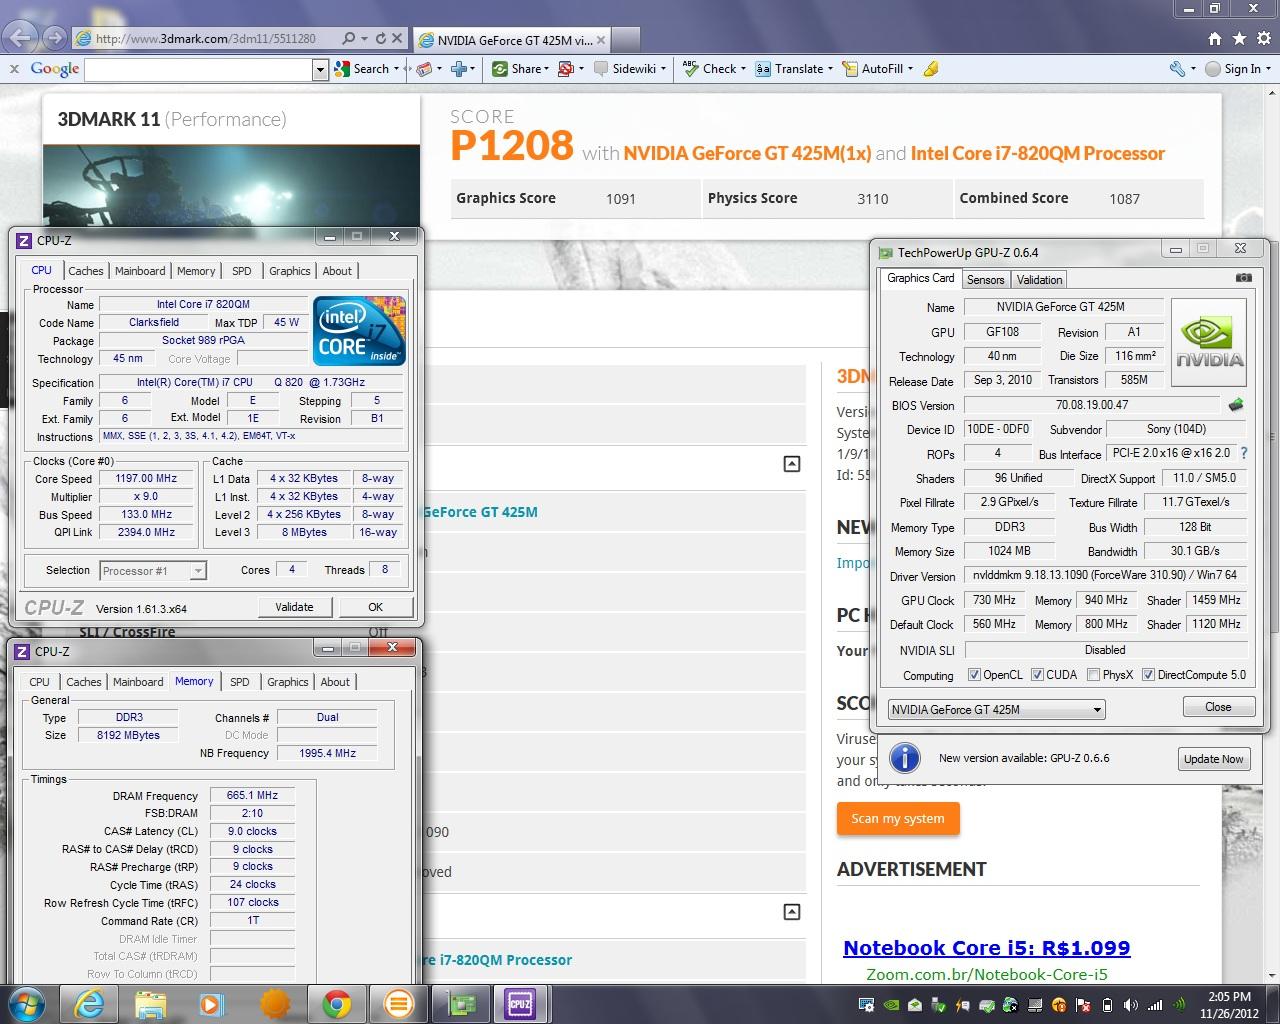The width and height of the screenshot is (1280, 1024).
Task: Take GPU-Z screenshot with camera icon
Action: [x=1243, y=278]
